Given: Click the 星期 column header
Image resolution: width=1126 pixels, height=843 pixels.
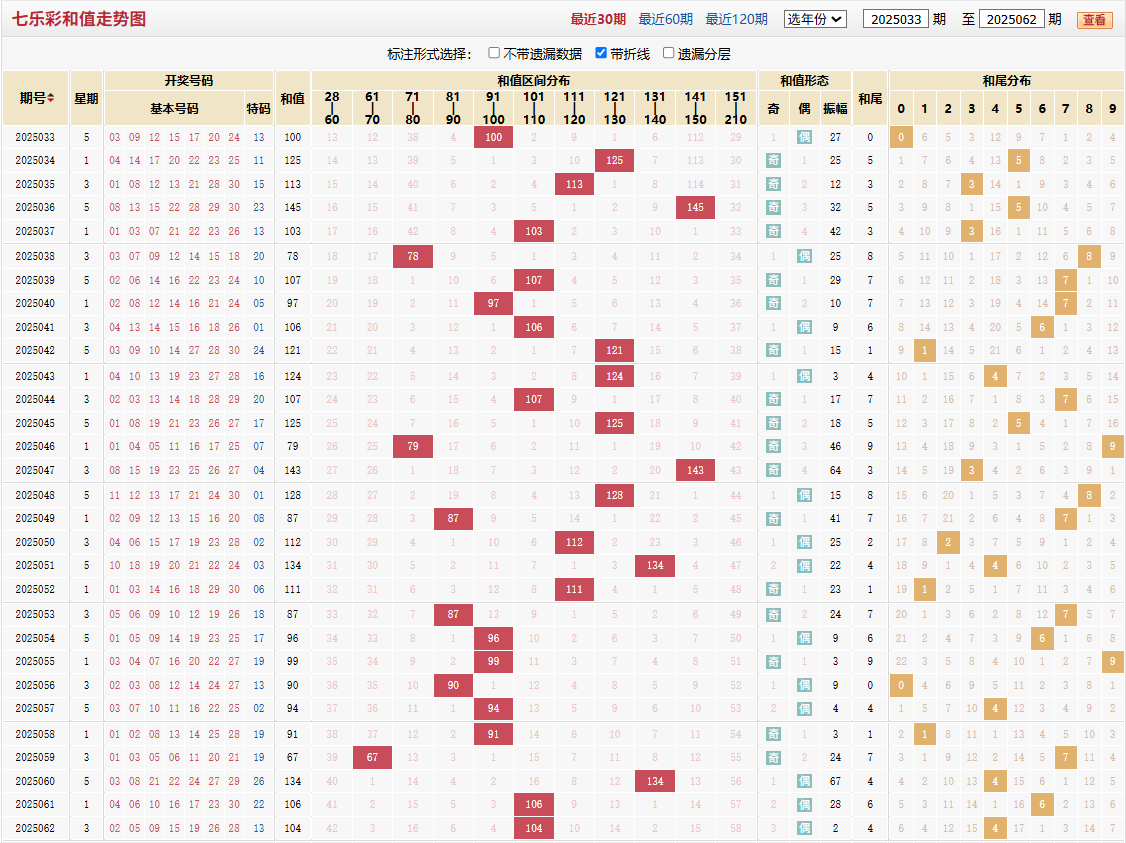Looking at the screenshot, I should [x=86, y=98].
